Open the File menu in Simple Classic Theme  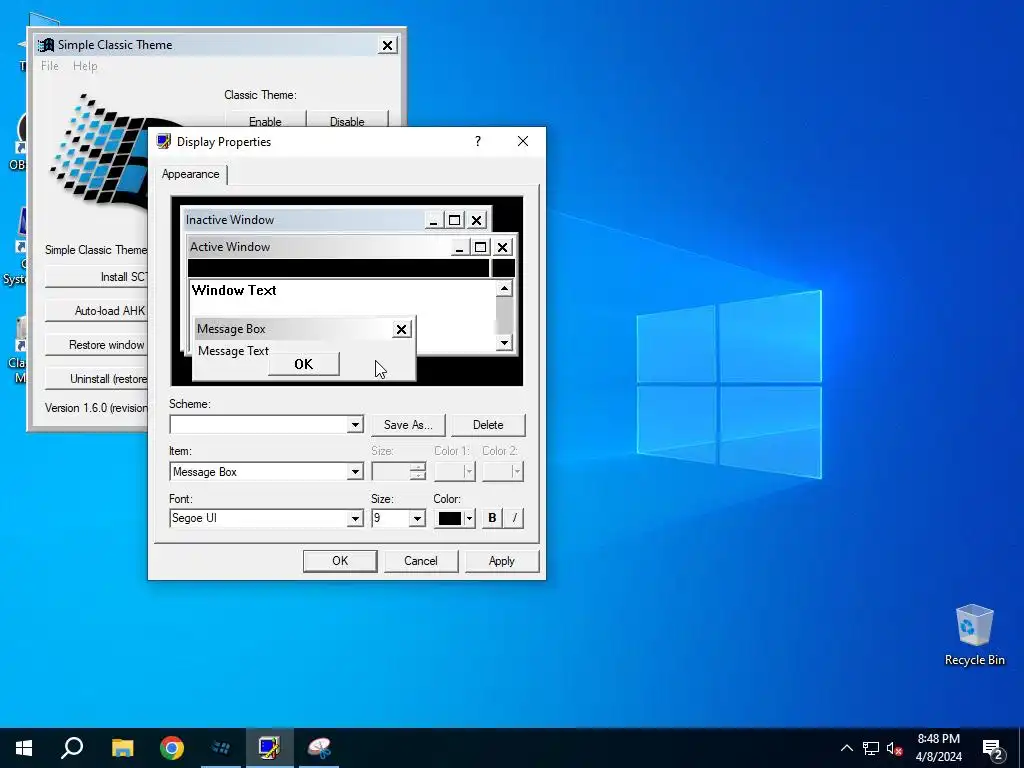tap(50, 66)
